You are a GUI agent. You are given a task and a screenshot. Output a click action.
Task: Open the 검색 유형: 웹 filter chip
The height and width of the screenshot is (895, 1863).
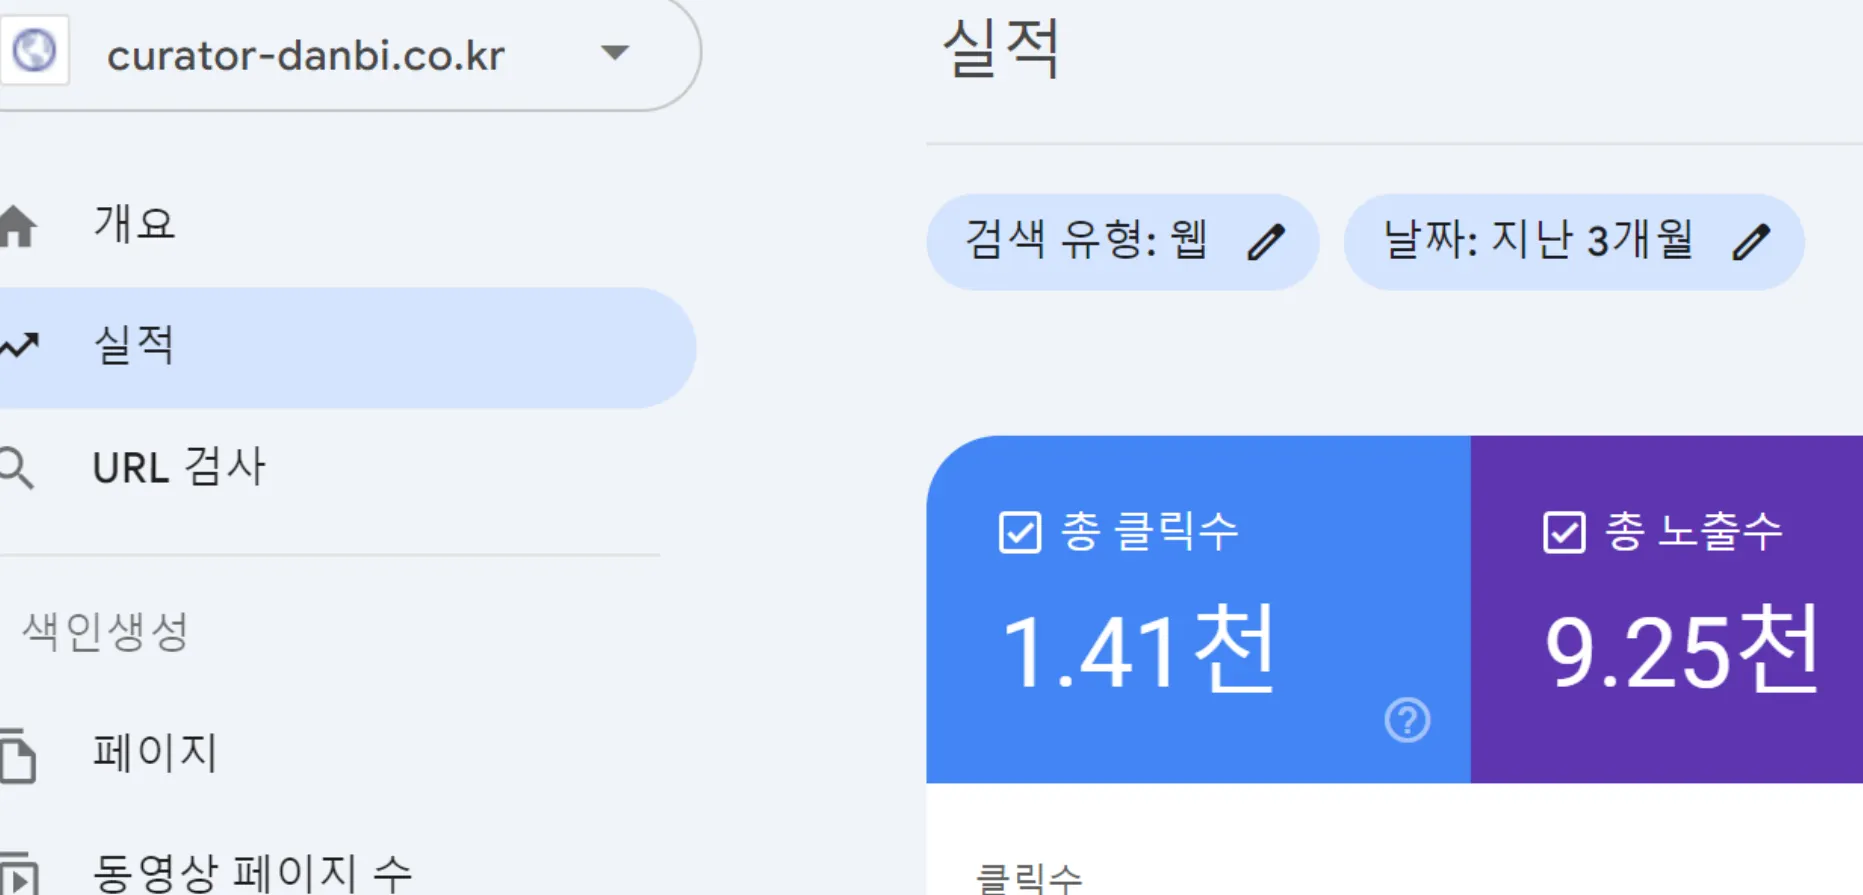[1120, 240]
